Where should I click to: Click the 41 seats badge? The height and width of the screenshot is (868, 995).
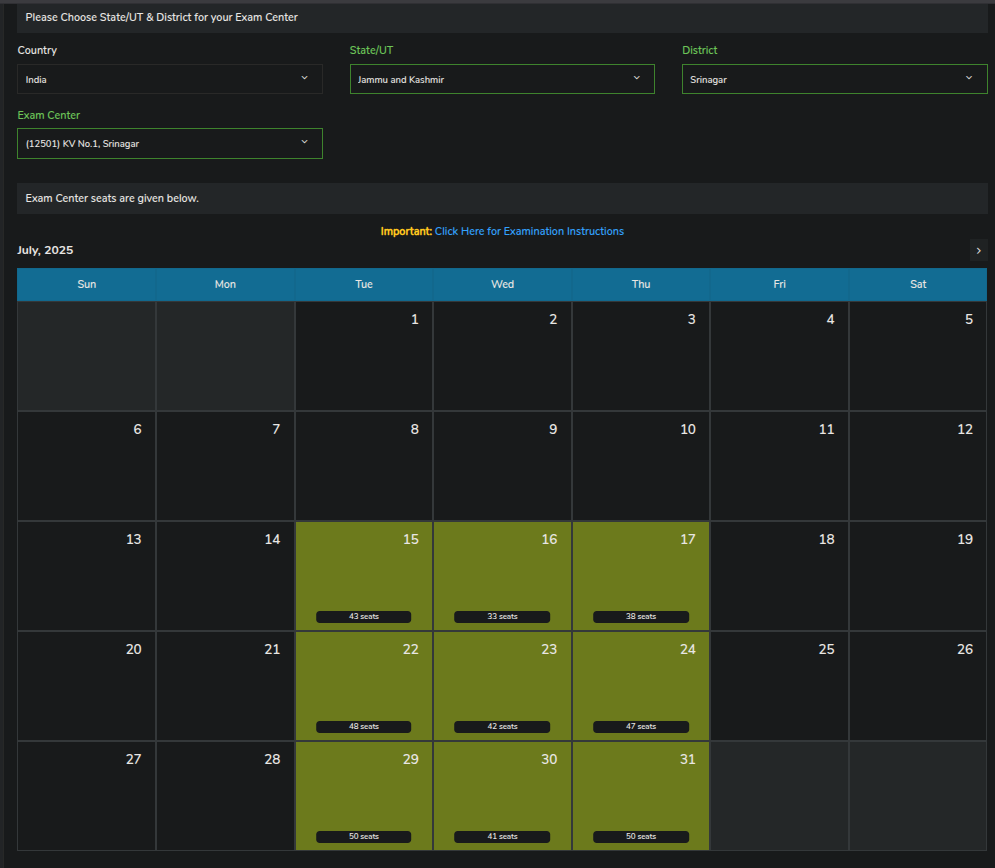point(502,836)
